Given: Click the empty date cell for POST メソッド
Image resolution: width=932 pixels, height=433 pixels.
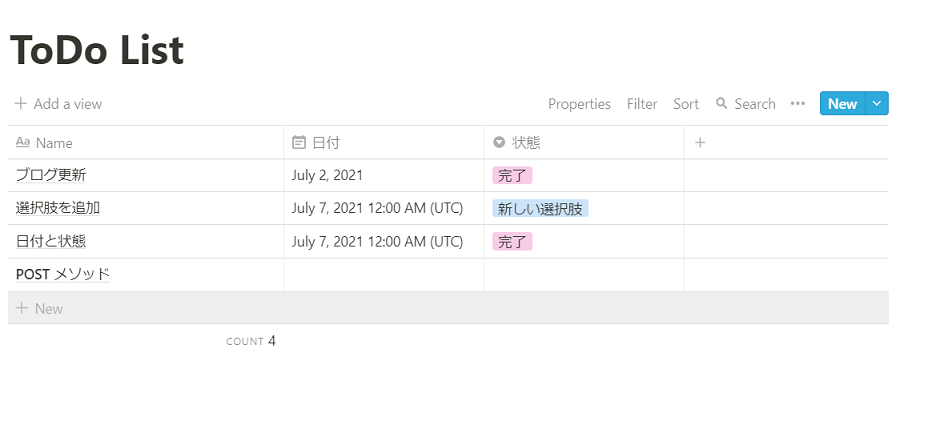Looking at the screenshot, I should pyautogui.click(x=383, y=275).
